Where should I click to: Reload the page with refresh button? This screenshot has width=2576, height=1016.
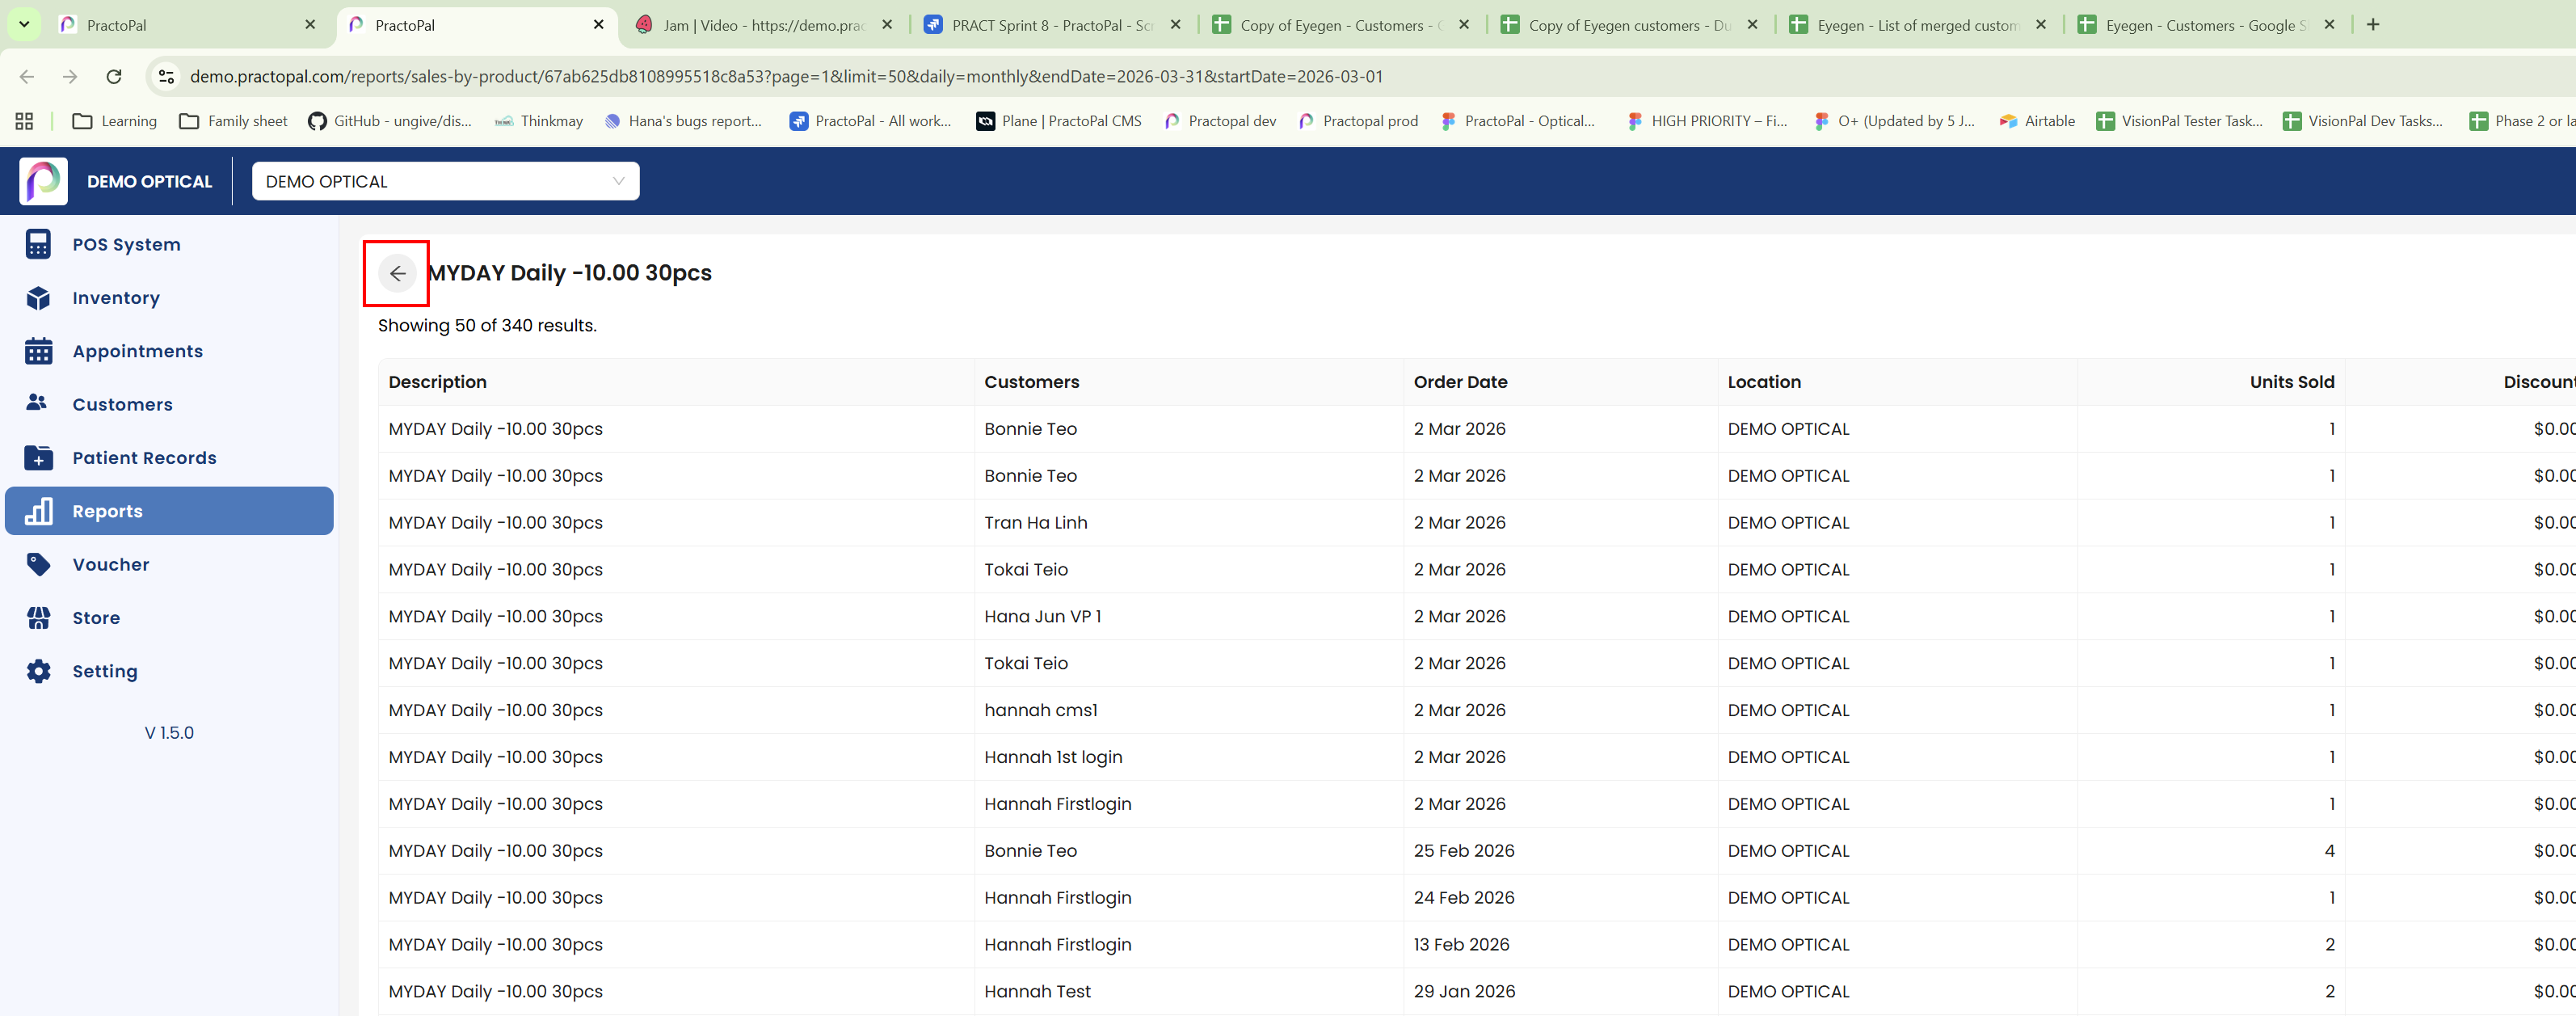pos(114,76)
